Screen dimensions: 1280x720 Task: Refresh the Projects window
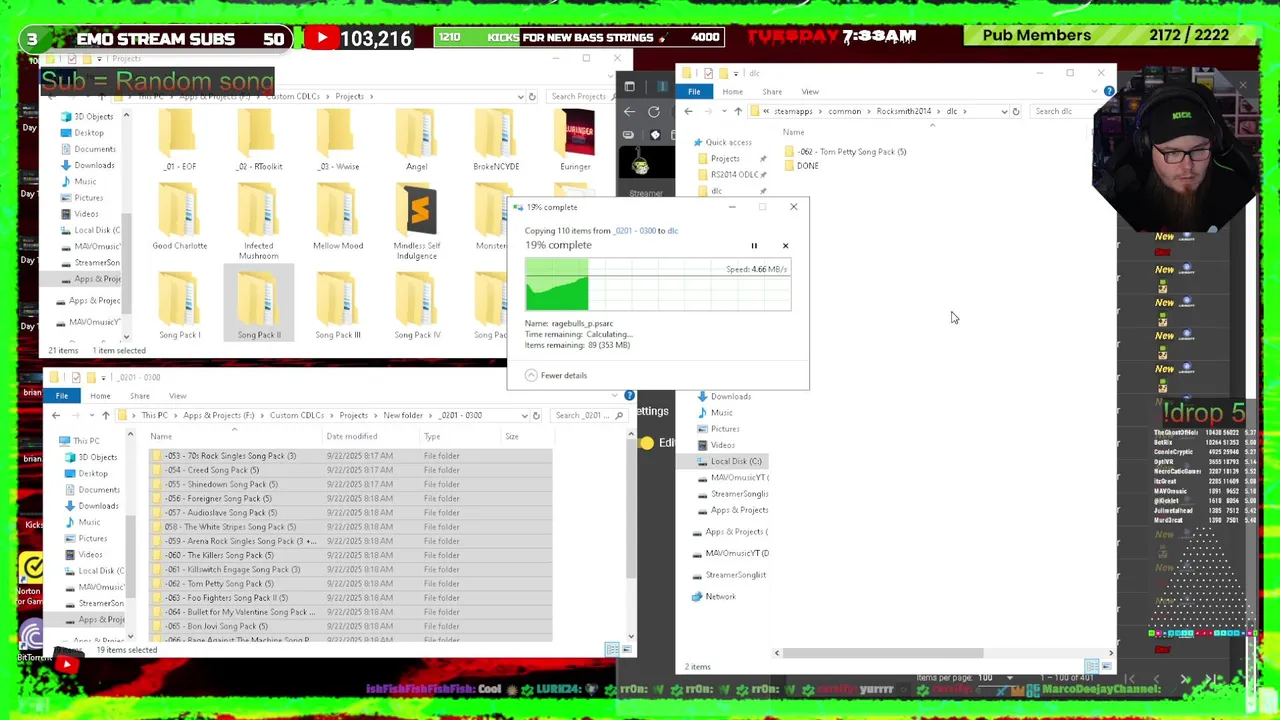point(532,96)
